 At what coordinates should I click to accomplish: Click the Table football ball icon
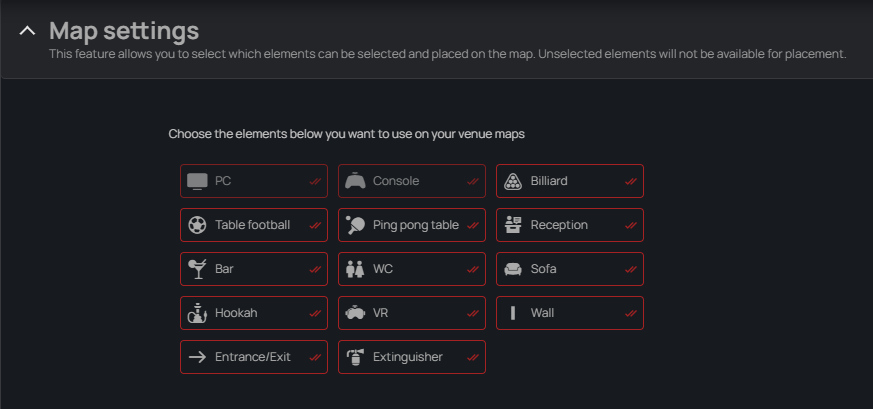pyautogui.click(x=198, y=225)
